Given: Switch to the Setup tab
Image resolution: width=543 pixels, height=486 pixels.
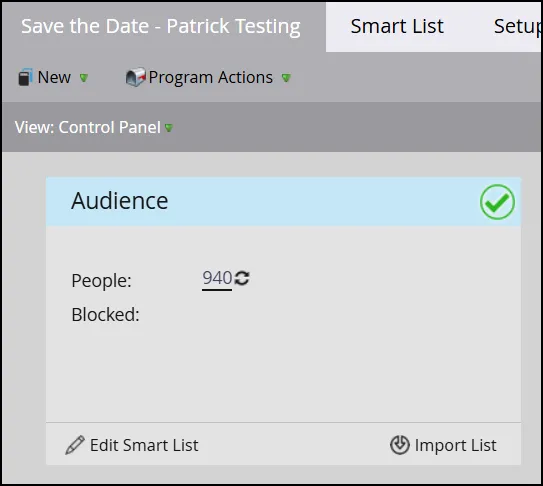Looking at the screenshot, I should (517, 26).
